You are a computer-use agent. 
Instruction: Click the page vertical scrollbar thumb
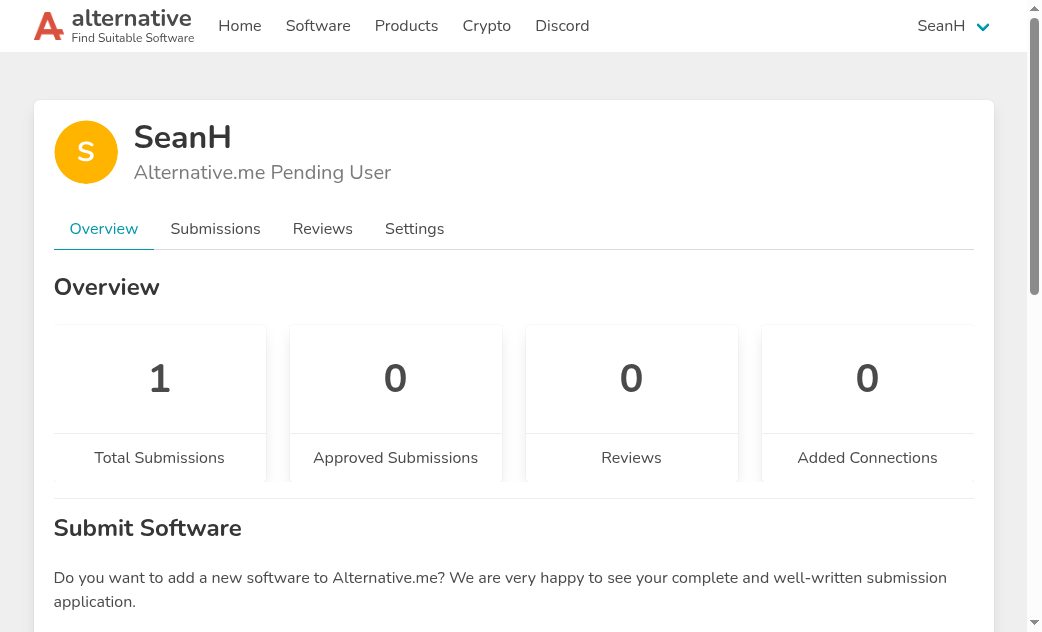(x=1034, y=156)
